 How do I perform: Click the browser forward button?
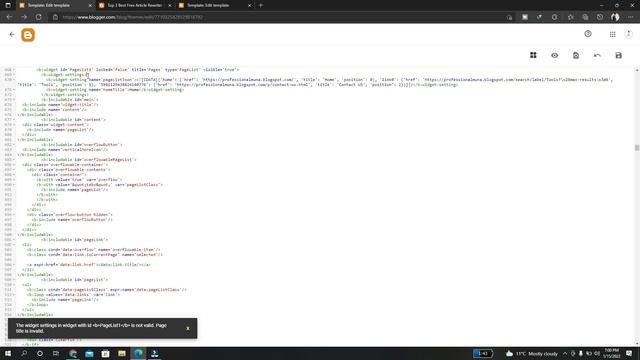coord(24,17)
